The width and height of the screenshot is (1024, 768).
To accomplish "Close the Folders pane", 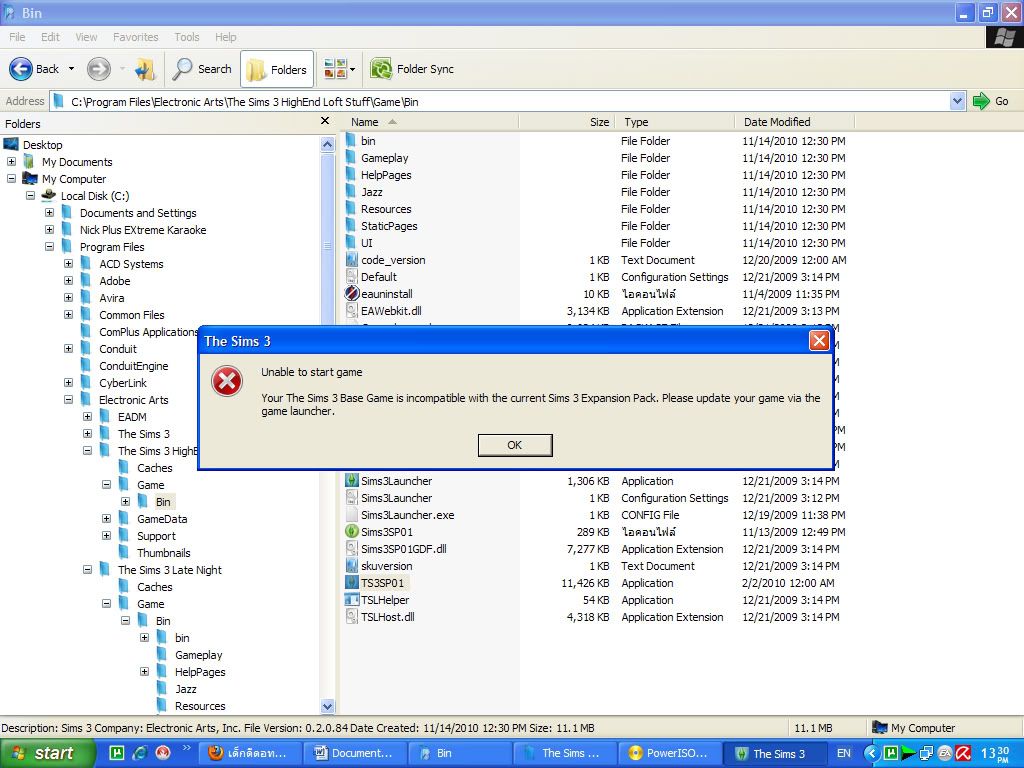I will [325, 121].
